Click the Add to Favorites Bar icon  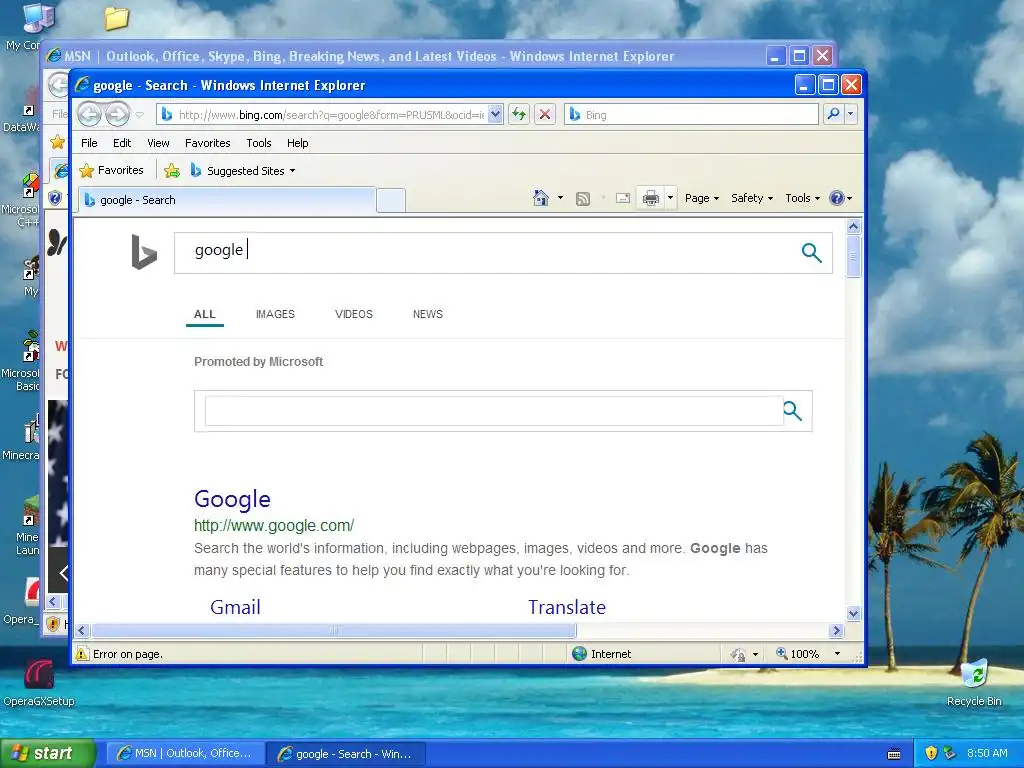pyautogui.click(x=172, y=171)
